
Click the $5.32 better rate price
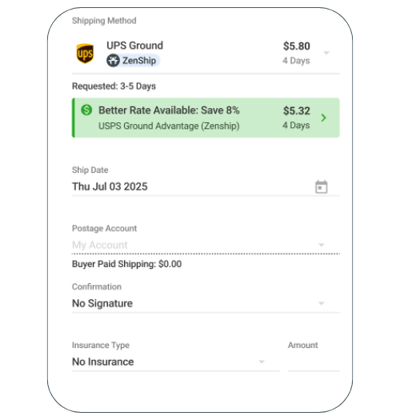[x=297, y=111]
